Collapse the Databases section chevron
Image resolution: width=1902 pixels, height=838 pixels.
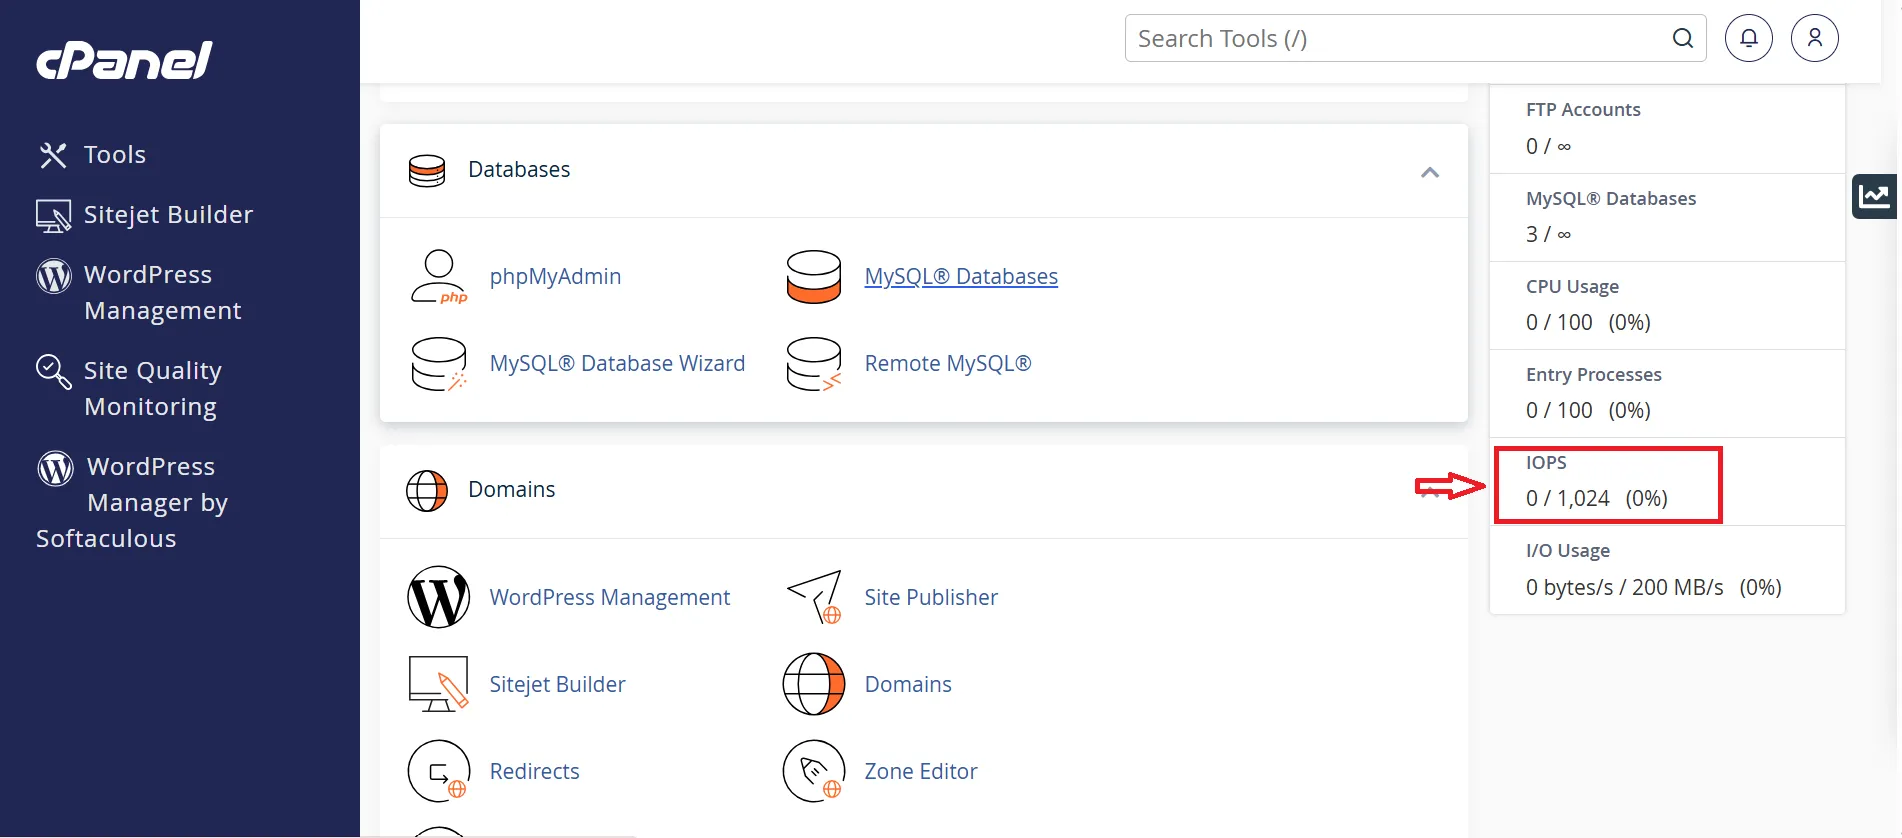point(1430,172)
